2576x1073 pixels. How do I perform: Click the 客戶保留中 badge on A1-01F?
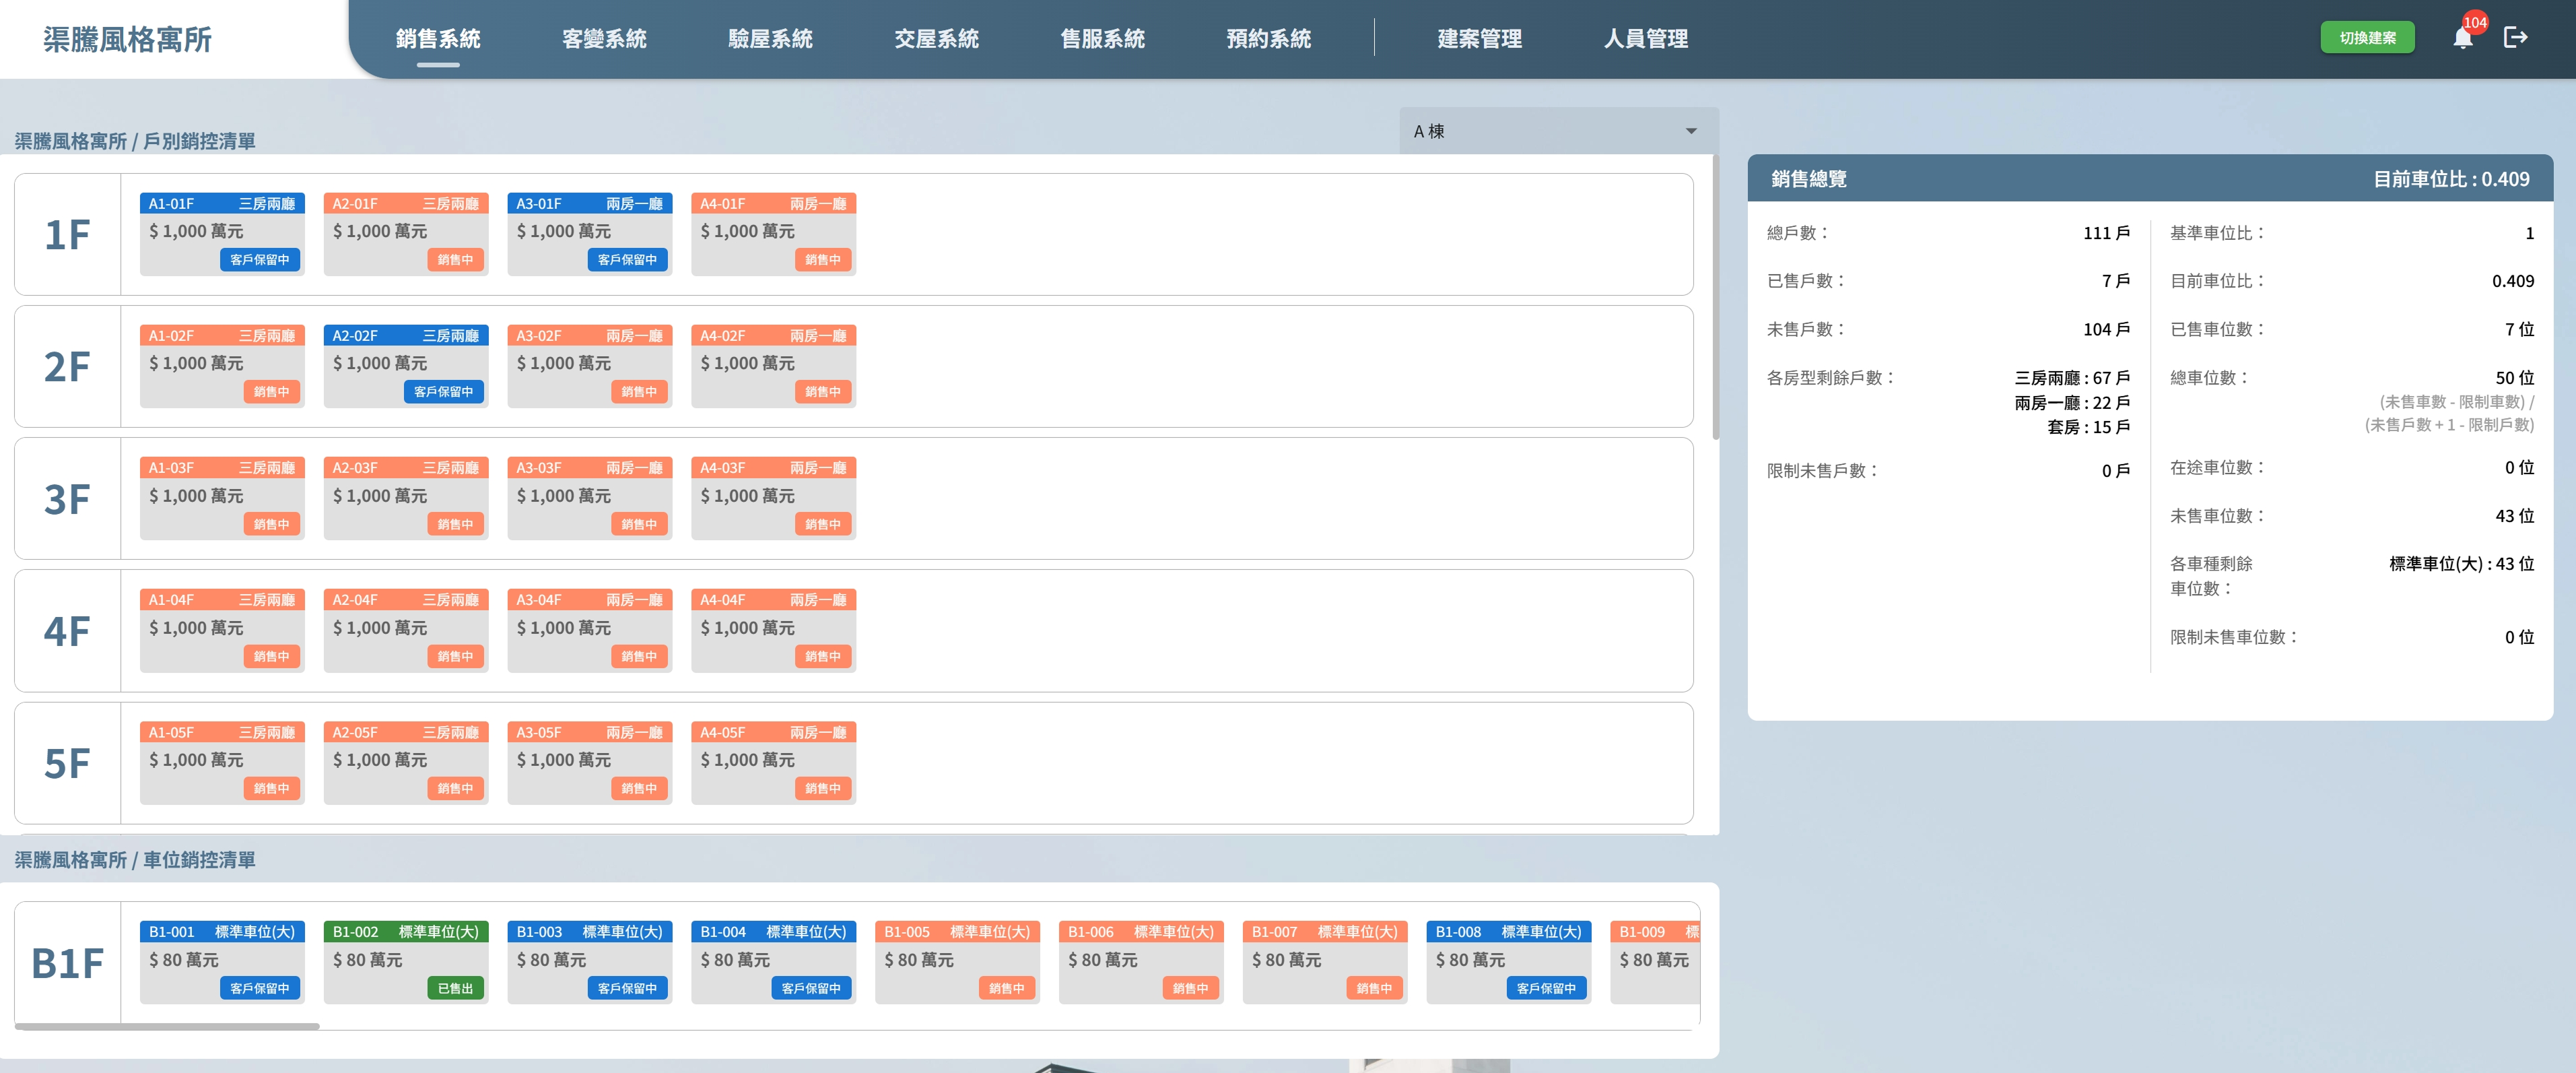(x=260, y=260)
